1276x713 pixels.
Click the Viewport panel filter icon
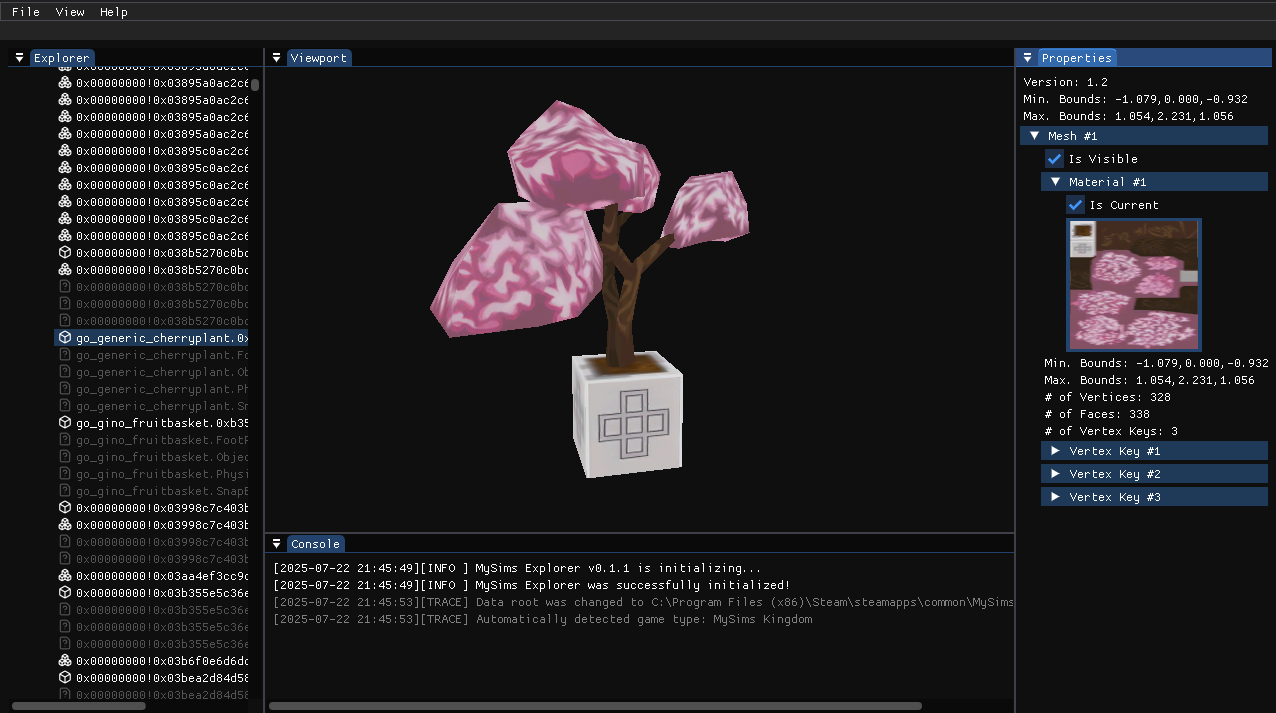pyautogui.click(x=275, y=57)
